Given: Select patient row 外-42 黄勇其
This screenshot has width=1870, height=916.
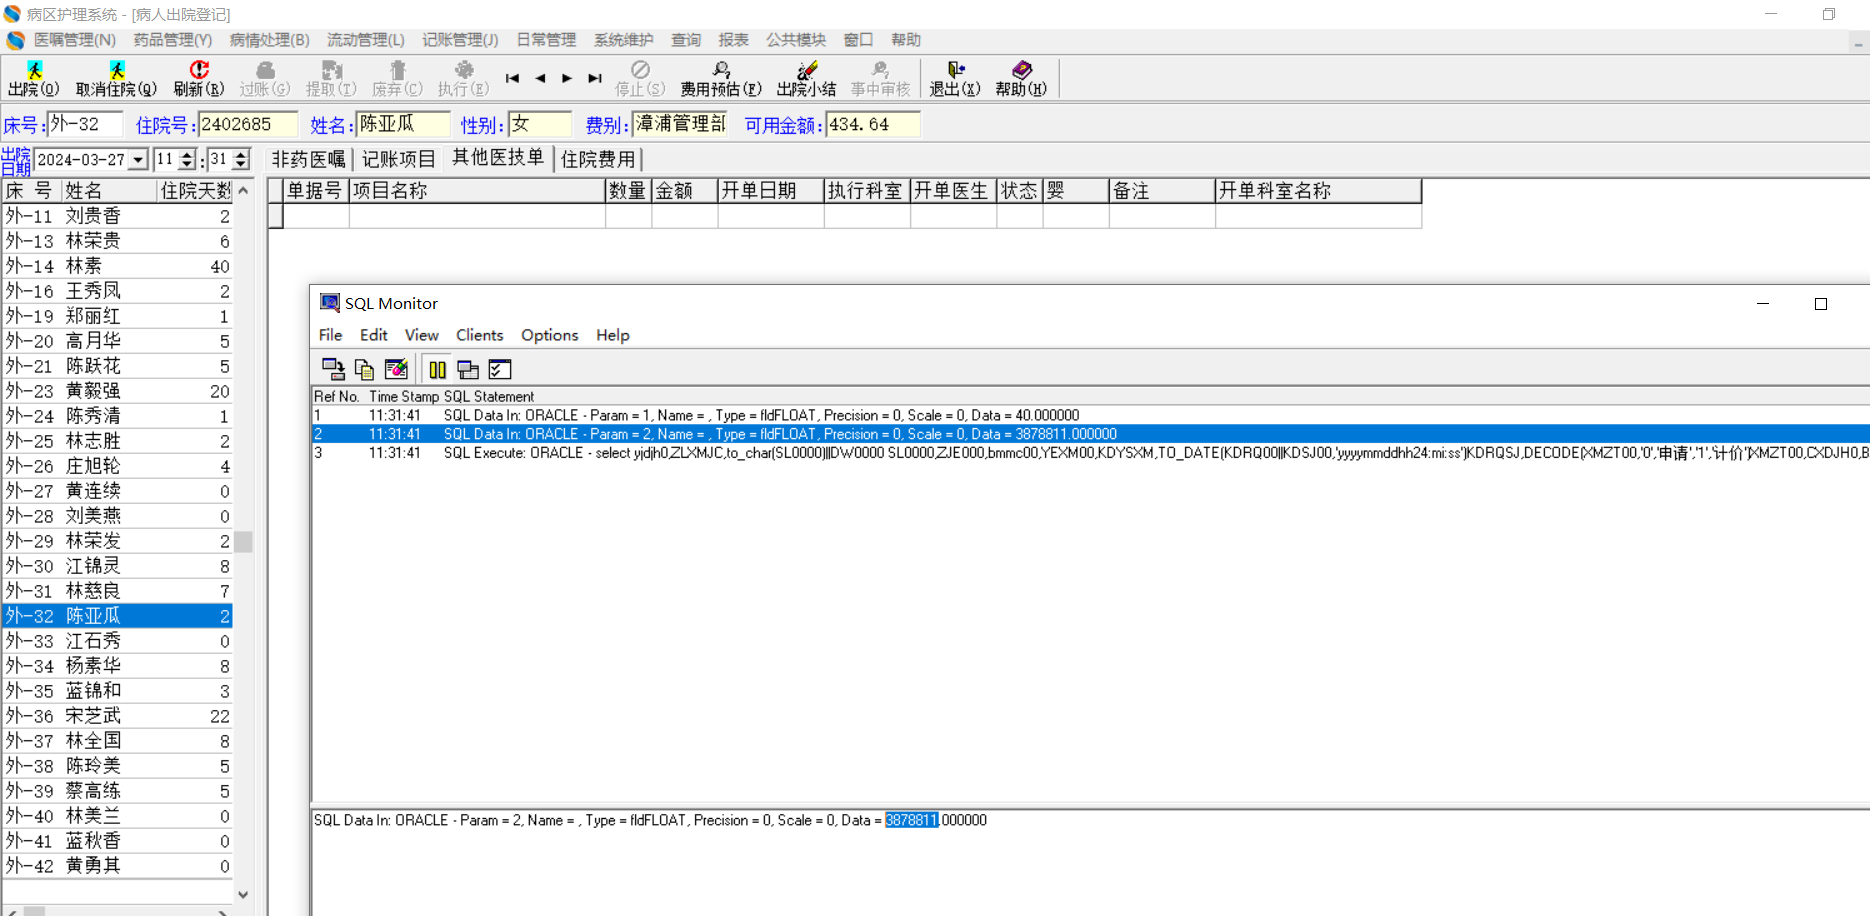Looking at the screenshot, I should pyautogui.click(x=117, y=866).
